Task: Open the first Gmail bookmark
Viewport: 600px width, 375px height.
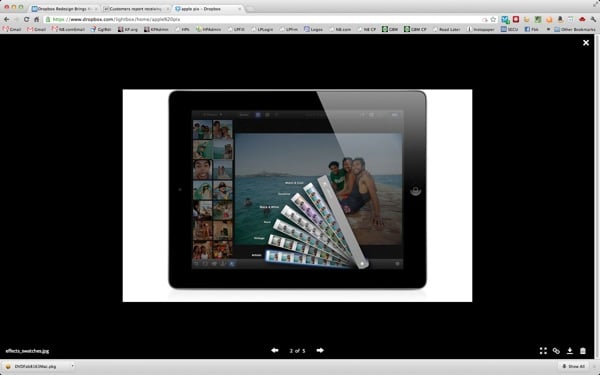Action: point(12,29)
